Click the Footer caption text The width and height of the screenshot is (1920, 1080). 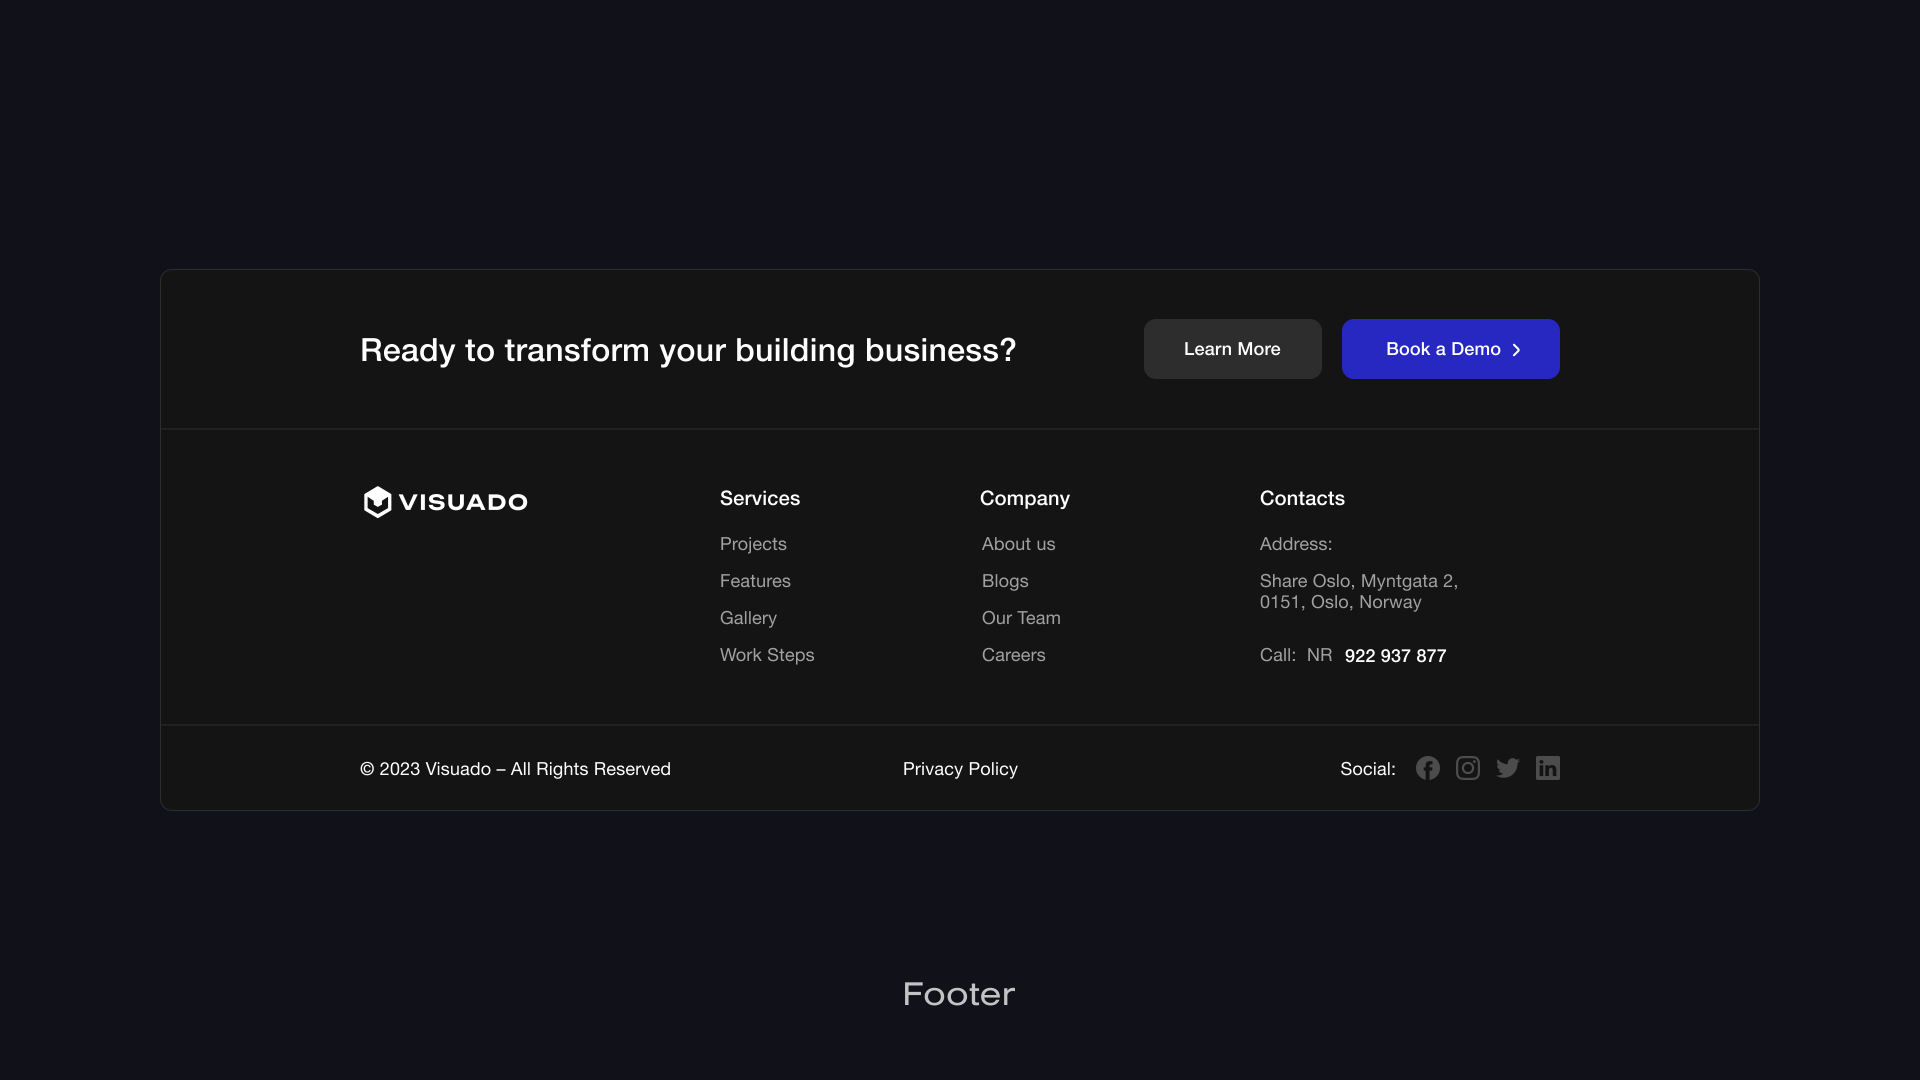tap(959, 994)
